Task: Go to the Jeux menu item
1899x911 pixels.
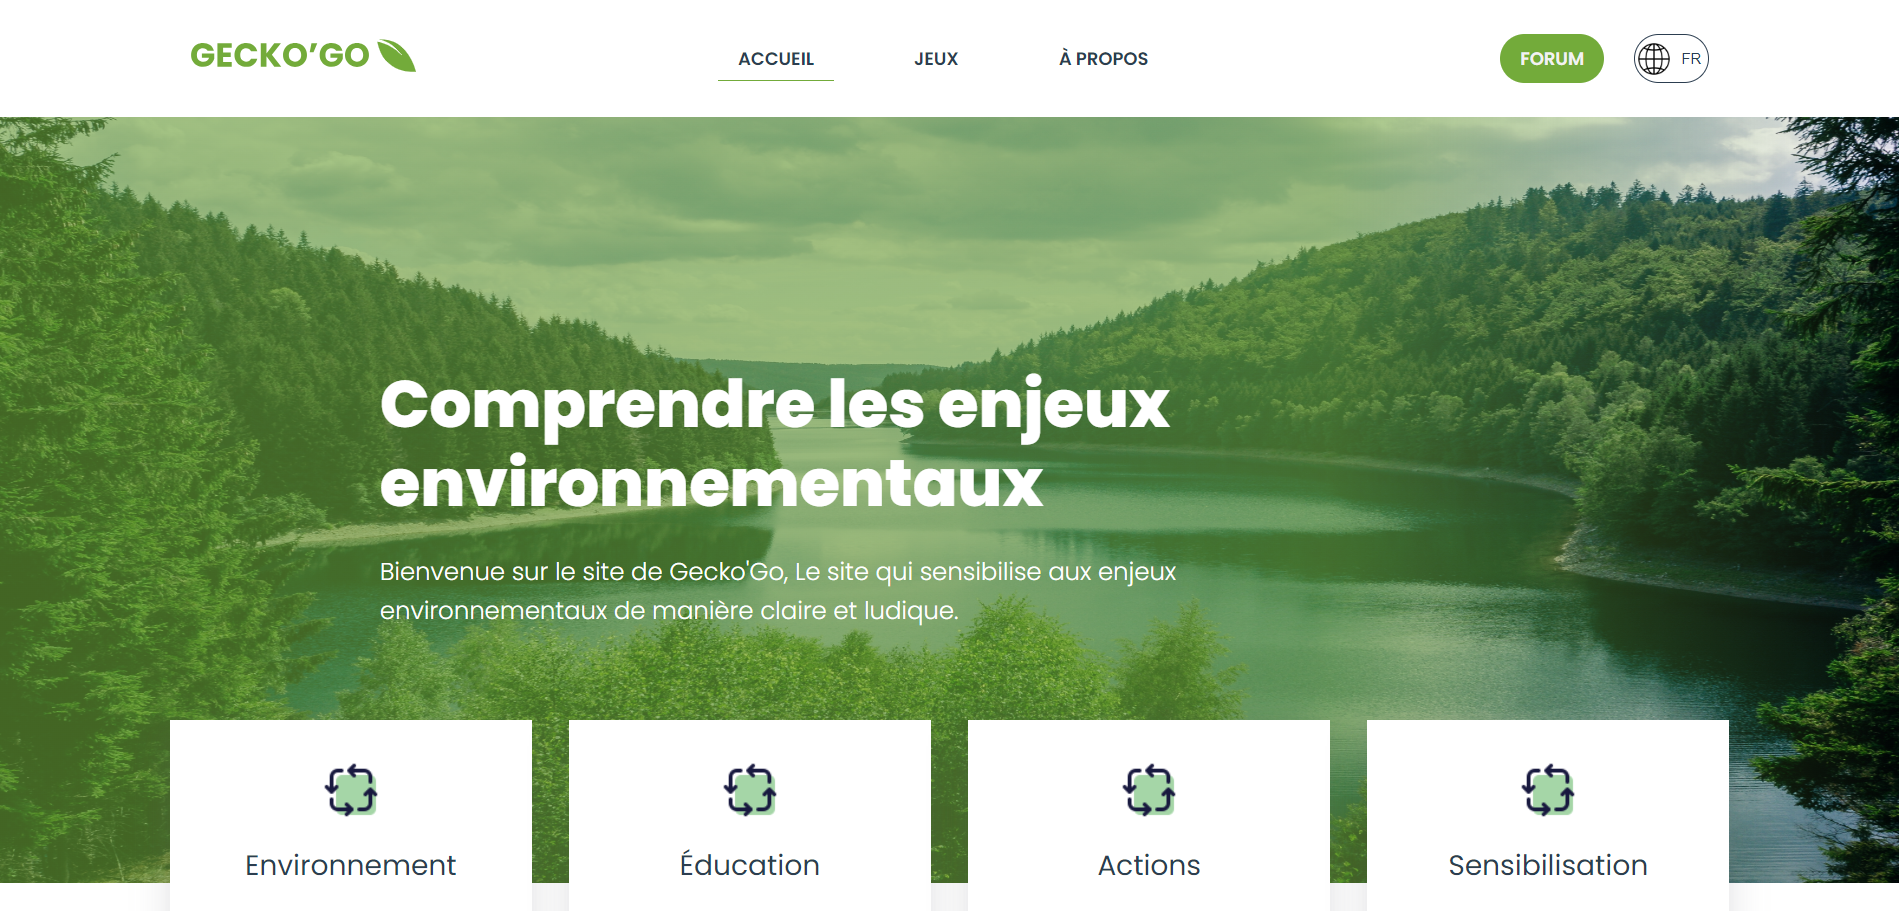Action: 936,59
